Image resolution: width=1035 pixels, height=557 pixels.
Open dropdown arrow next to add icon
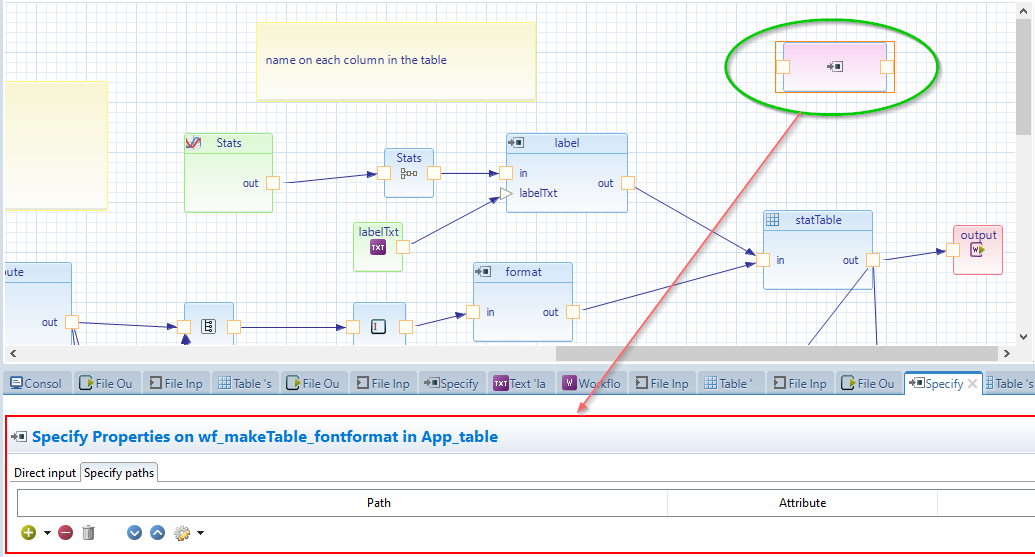pos(47,534)
